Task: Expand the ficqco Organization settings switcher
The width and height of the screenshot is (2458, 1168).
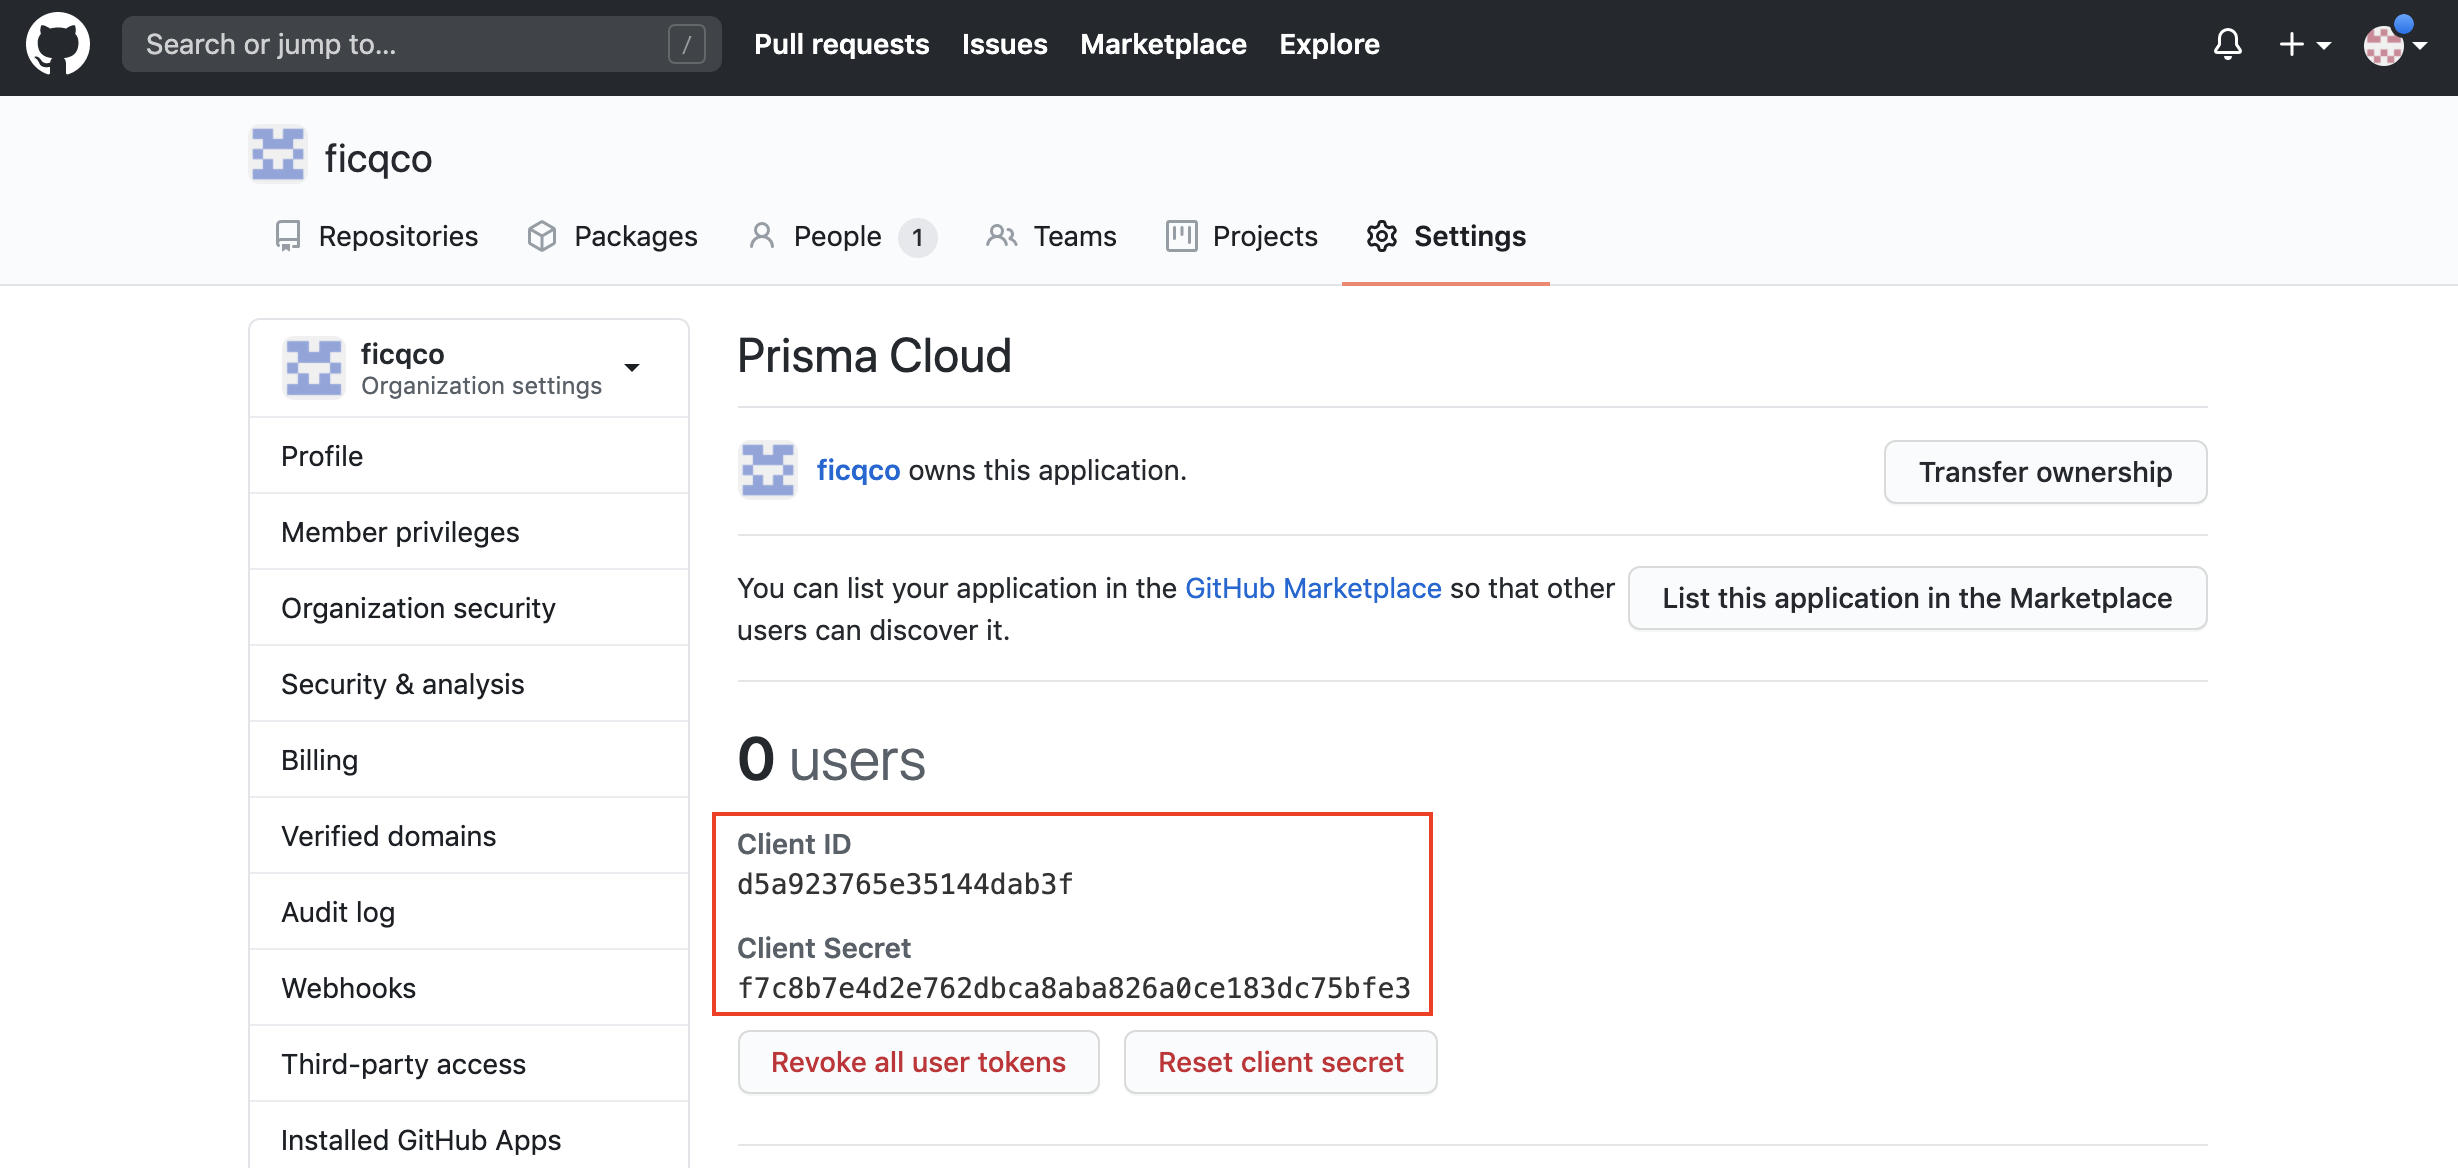Action: (x=469, y=368)
